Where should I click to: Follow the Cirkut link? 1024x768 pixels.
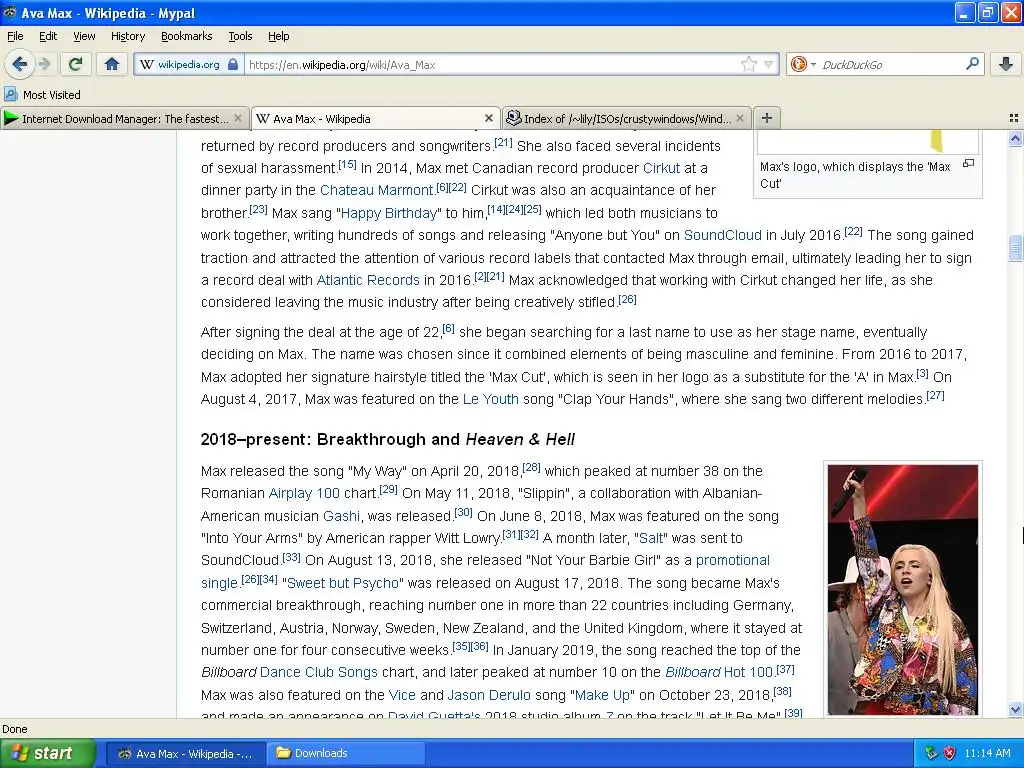click(x=661, y=168)
